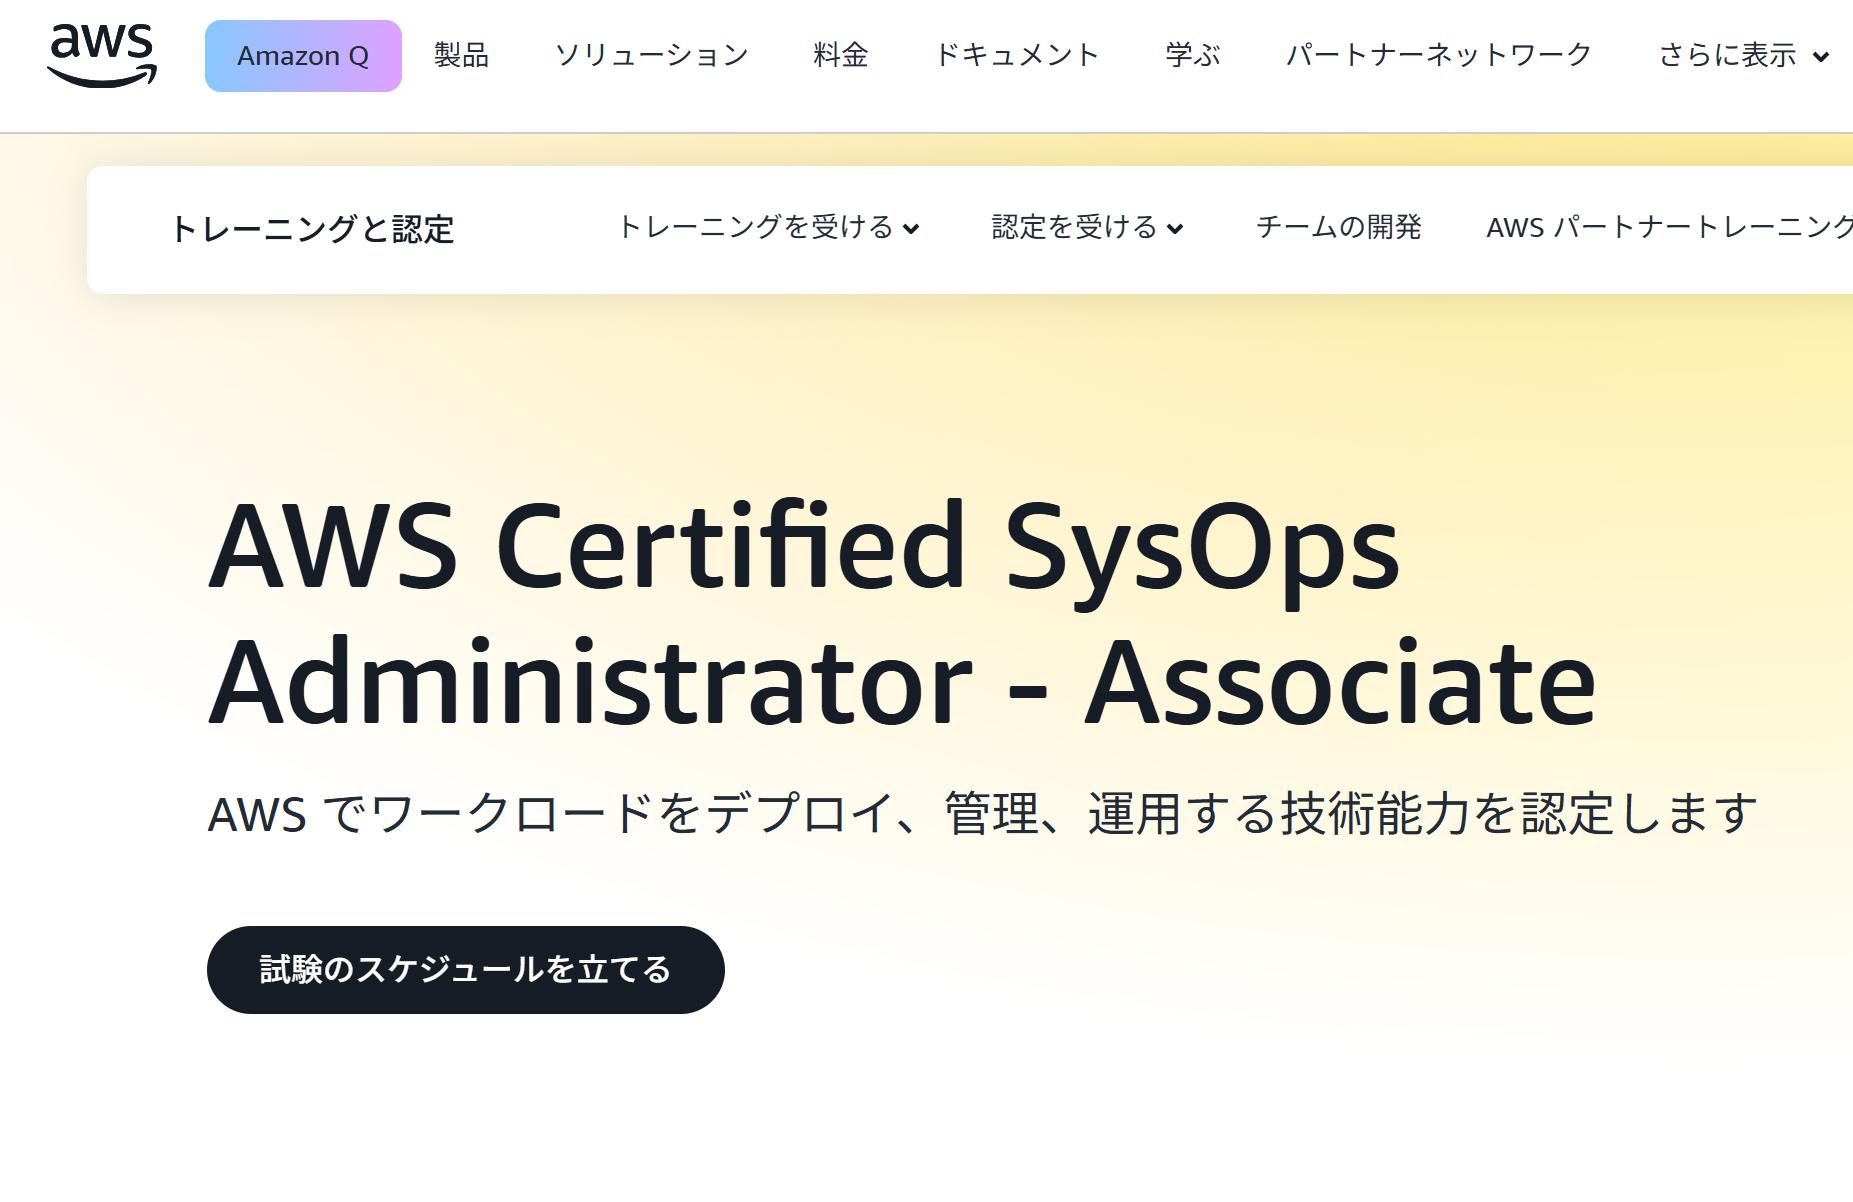Expand the さらに表示 dropdown
Image resolution: width=1853 pixels, height=1202 pixels.
pyautogui.click(x=1744, y=55)
